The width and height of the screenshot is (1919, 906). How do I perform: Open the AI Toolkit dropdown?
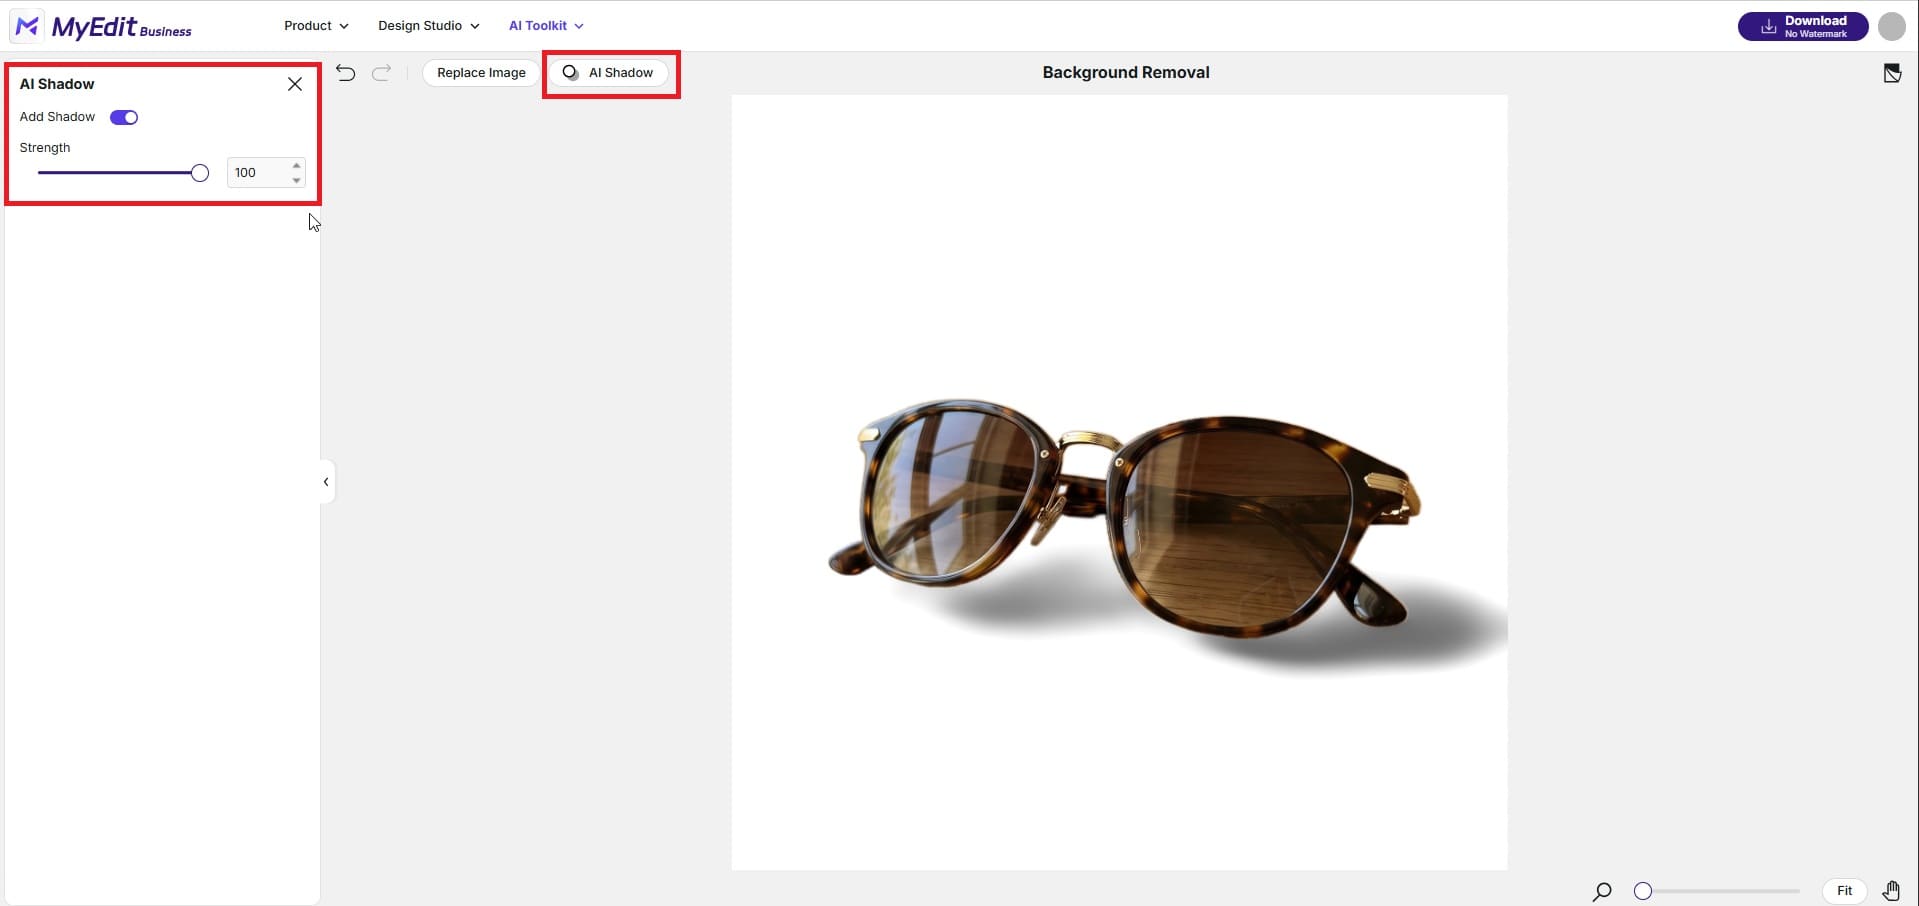pos(544,25)
